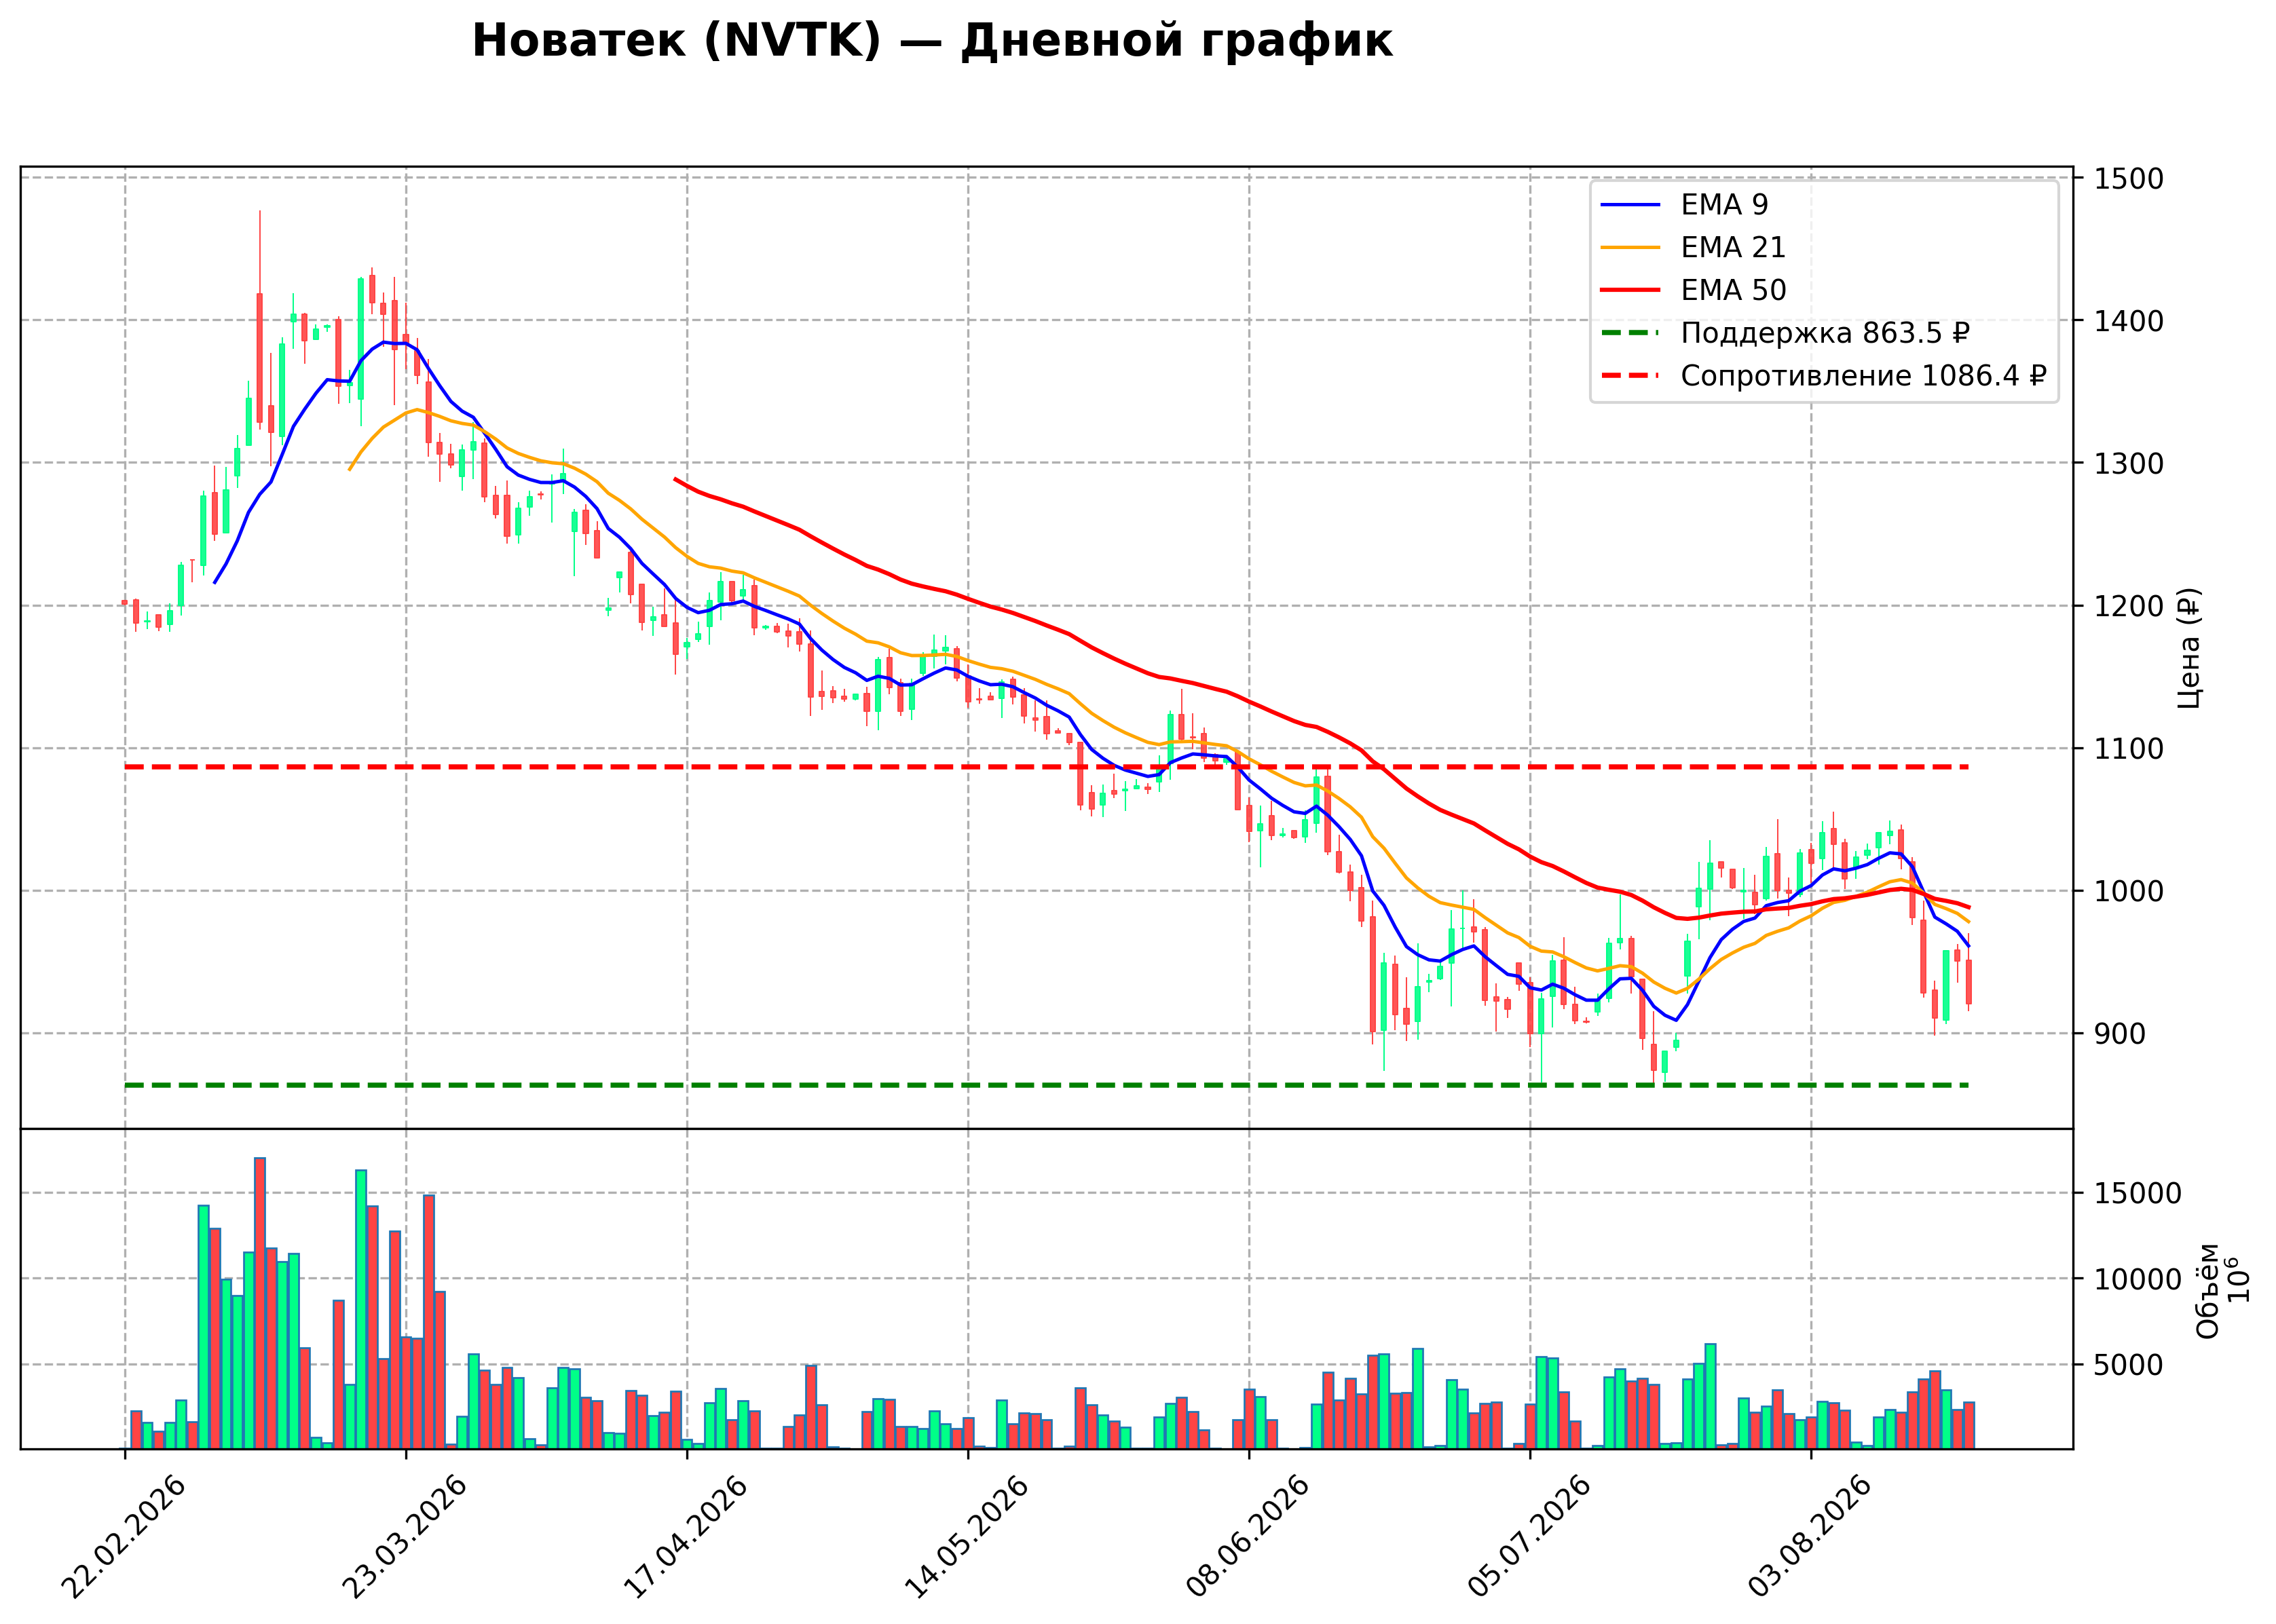Screen dimensions: 2276x1624
Task: Click the date label 14.05.2026
Action: [967, 1539]
